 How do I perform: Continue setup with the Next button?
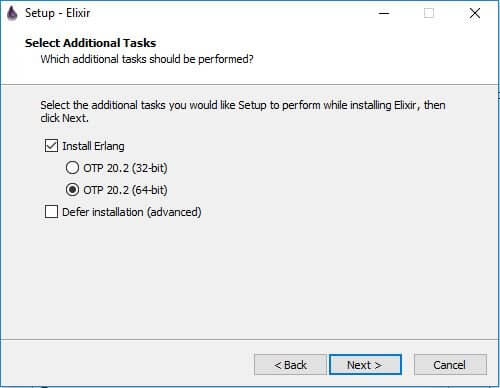tap(365, 365)
